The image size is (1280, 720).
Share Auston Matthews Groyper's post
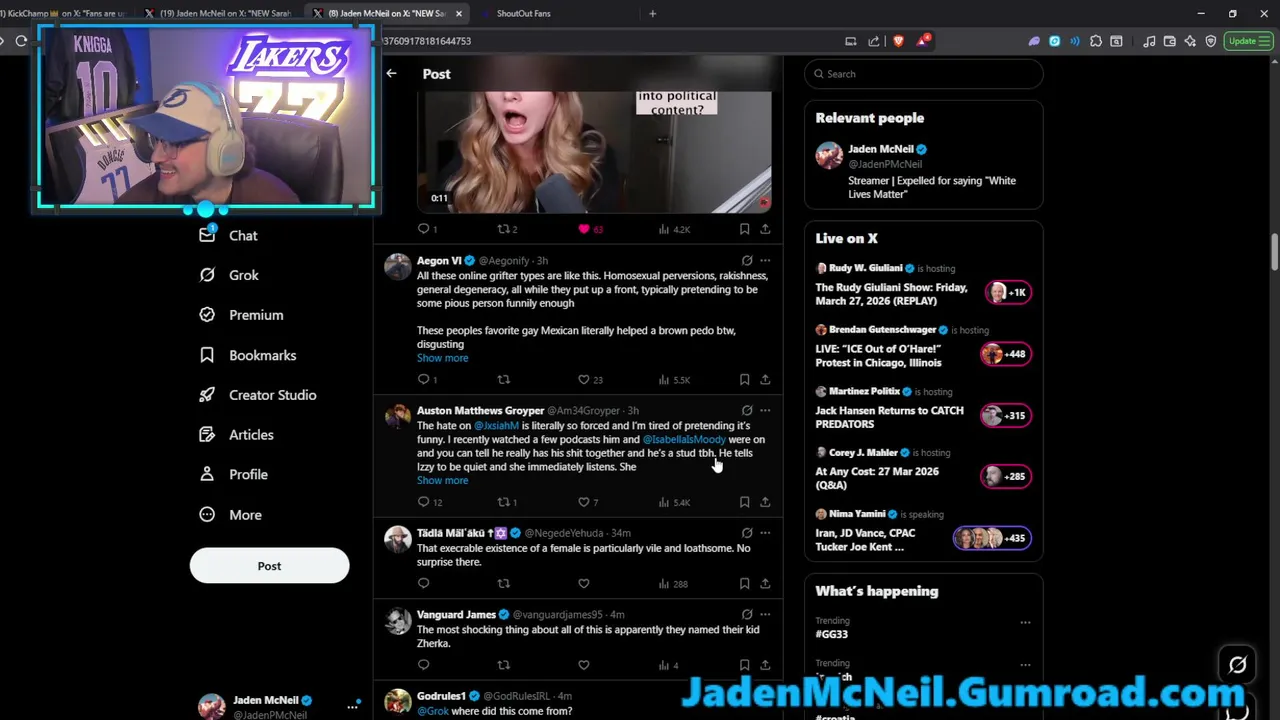click(x=765, y=502)
